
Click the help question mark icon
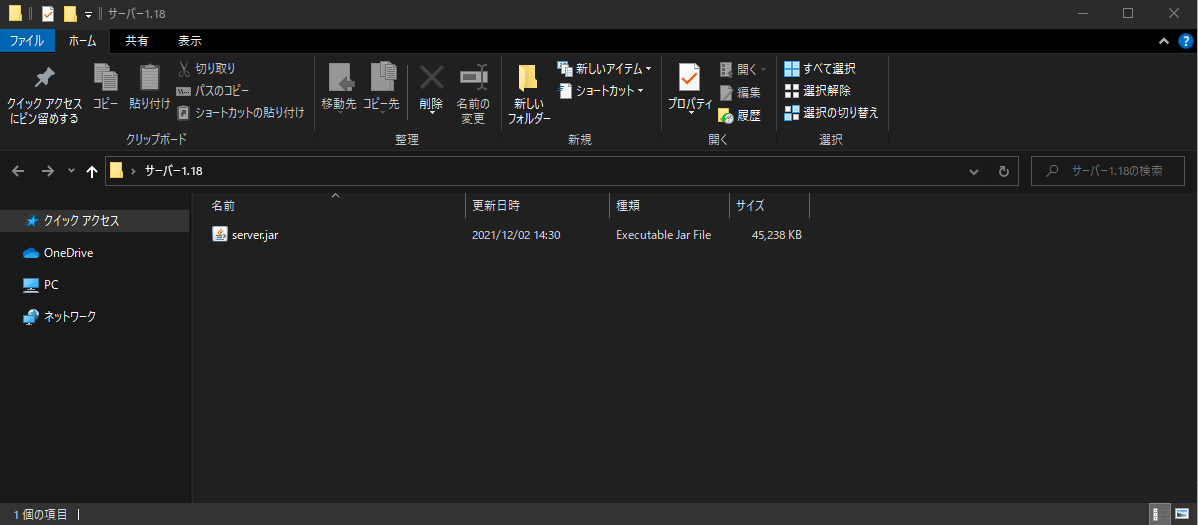(x=1185, y=41)
